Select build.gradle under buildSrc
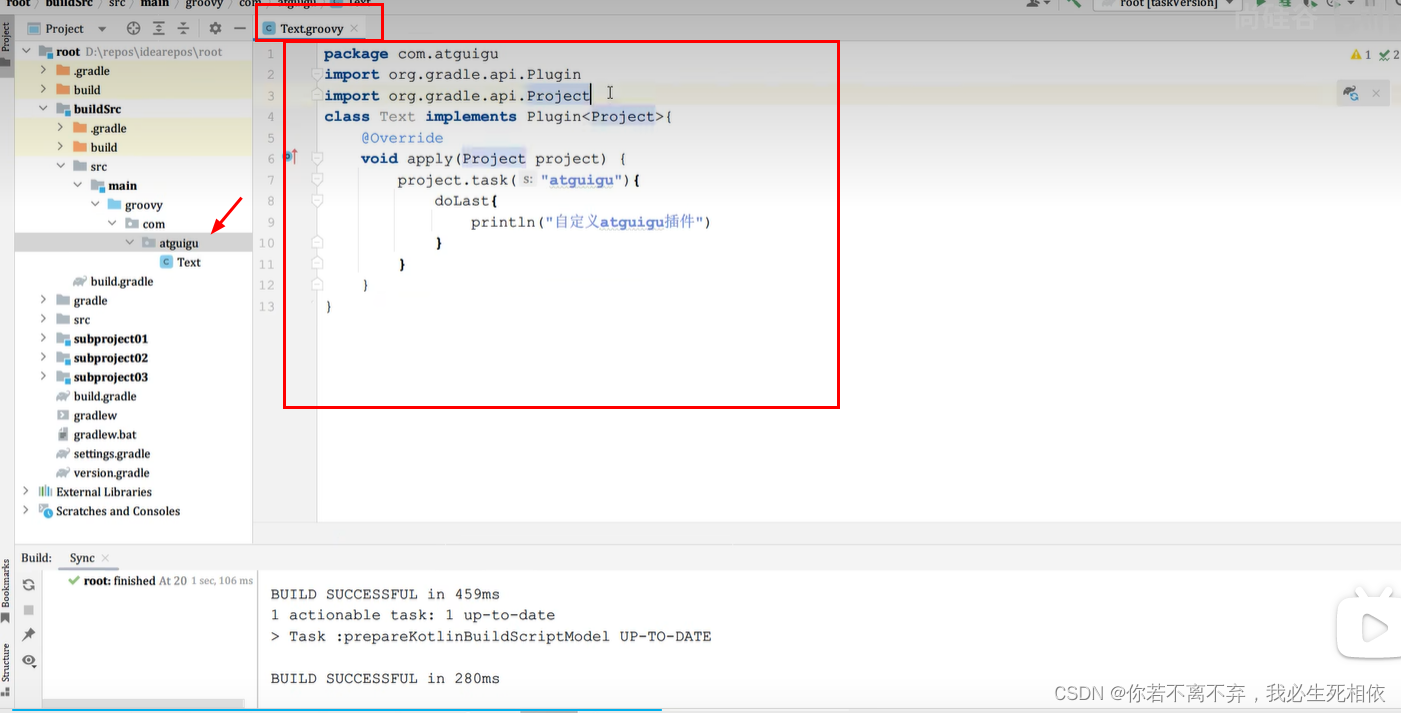Viewport: 1401px width, 713px height. [113, 282]
